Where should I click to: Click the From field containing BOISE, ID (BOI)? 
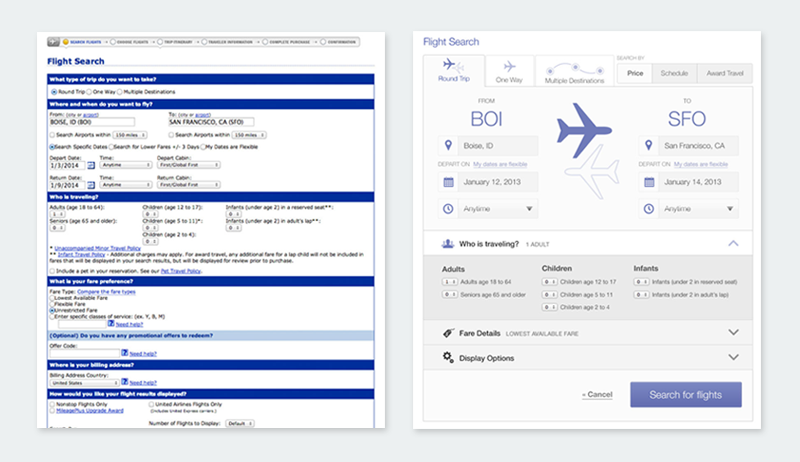point(92,122)
